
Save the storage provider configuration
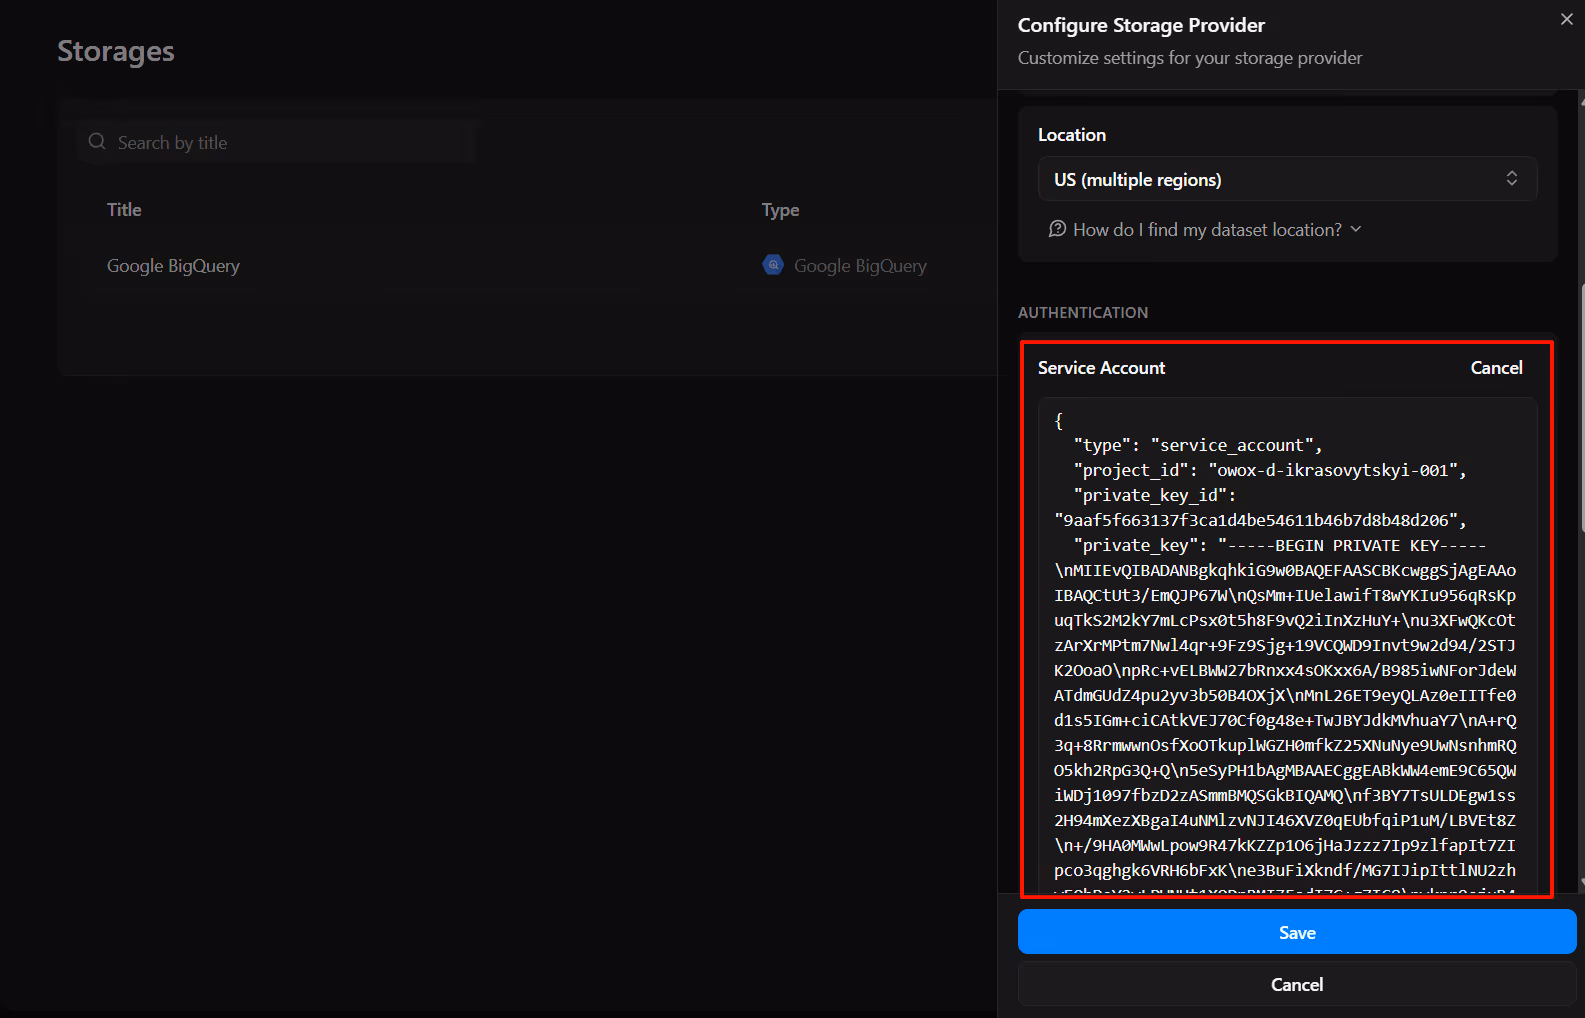(1297, 932)
